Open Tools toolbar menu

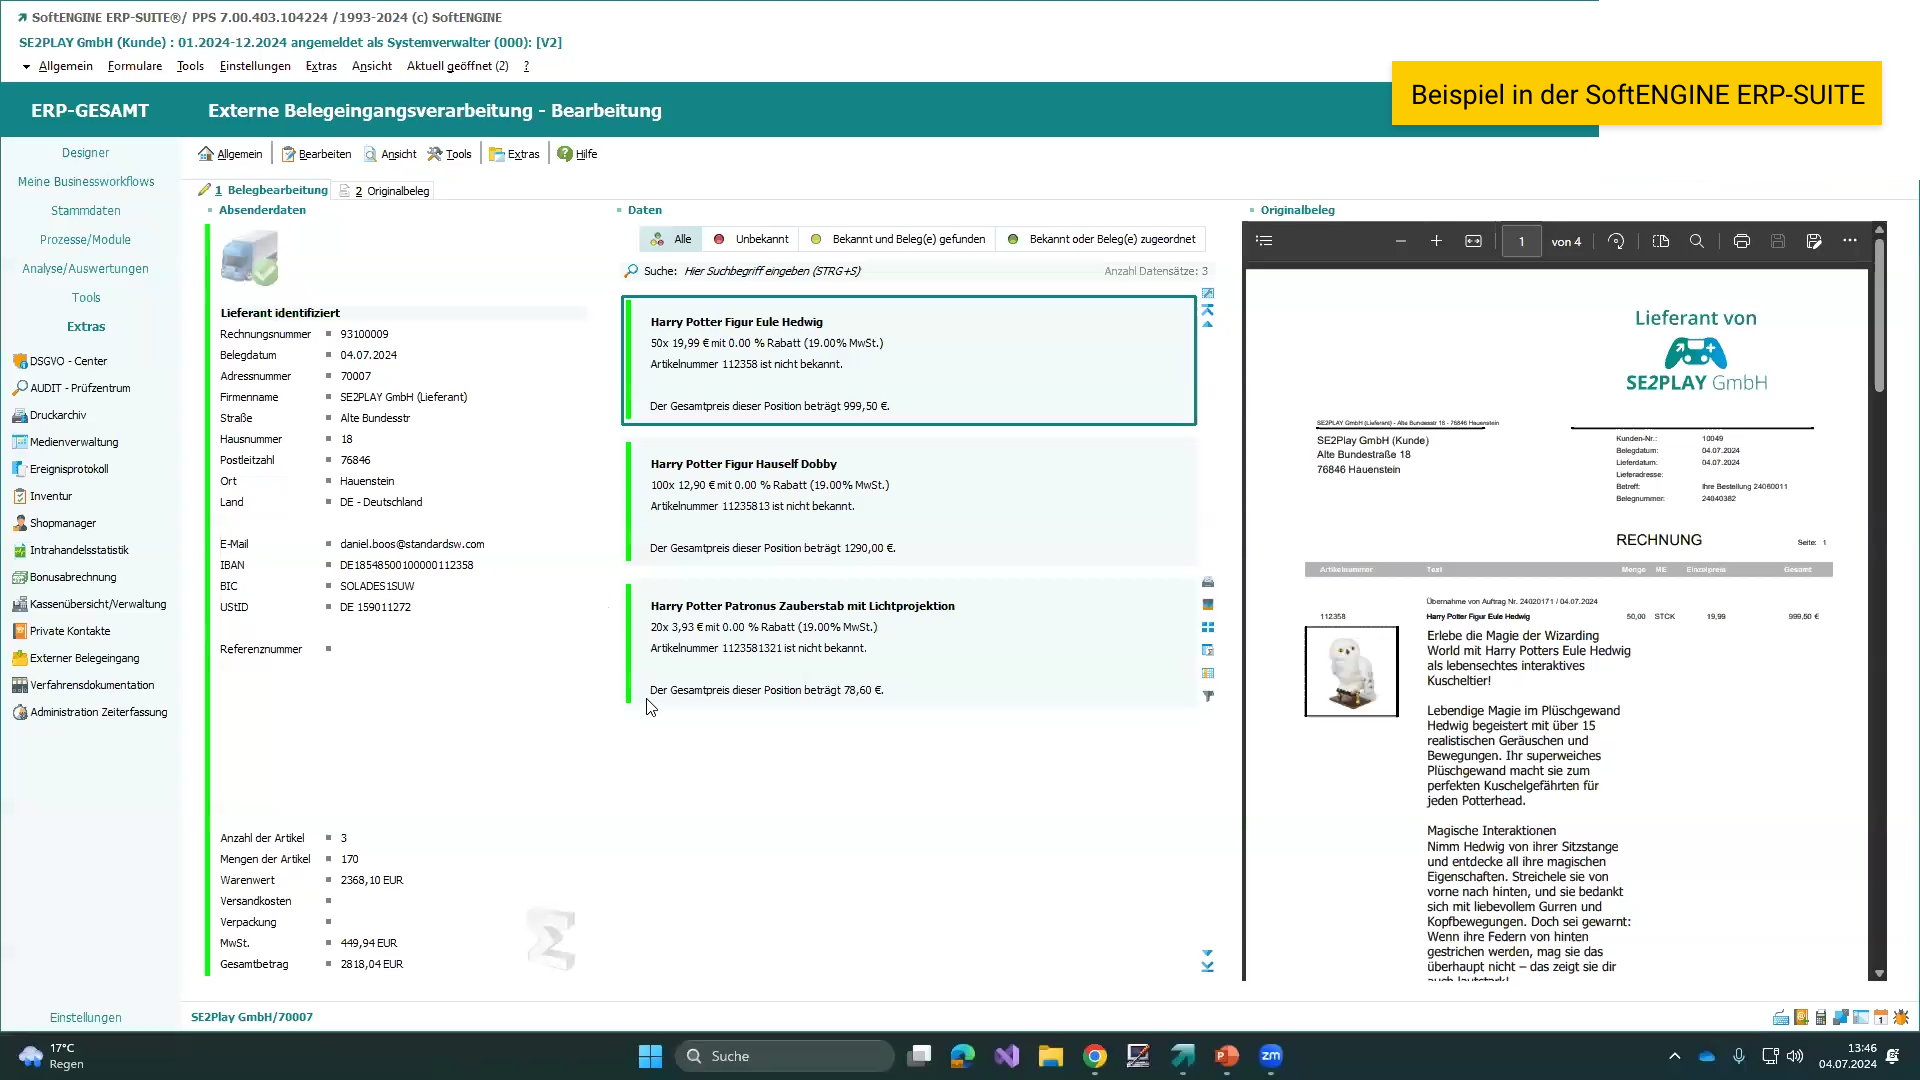pos(449,154)
